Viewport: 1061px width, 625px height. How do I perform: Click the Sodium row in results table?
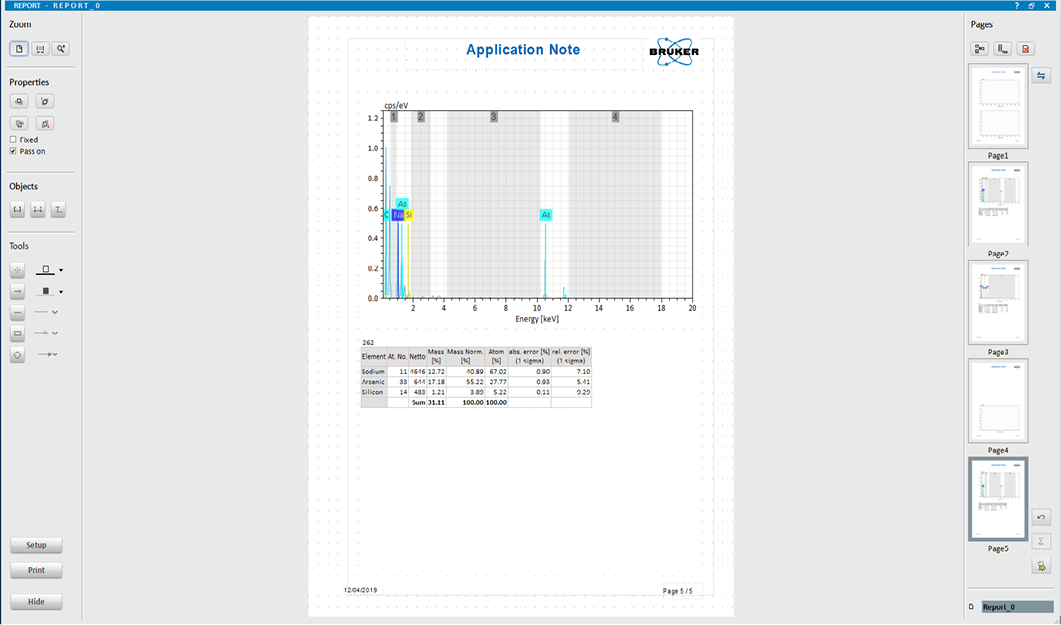click(x=476, y=371)
